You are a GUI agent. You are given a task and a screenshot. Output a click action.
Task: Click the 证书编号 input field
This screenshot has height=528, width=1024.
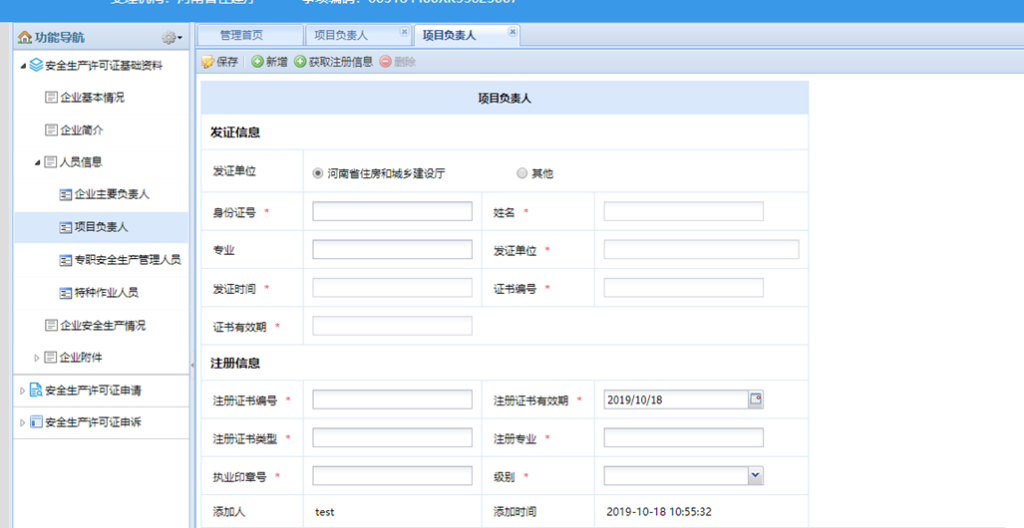[x=683, y=288]
